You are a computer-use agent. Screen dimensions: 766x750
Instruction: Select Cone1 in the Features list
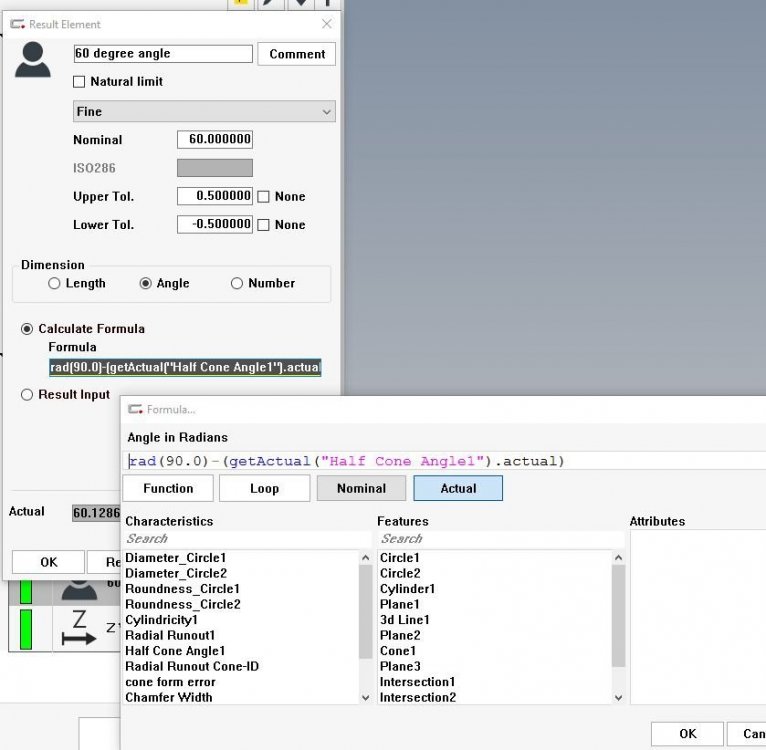pos(398,651)
